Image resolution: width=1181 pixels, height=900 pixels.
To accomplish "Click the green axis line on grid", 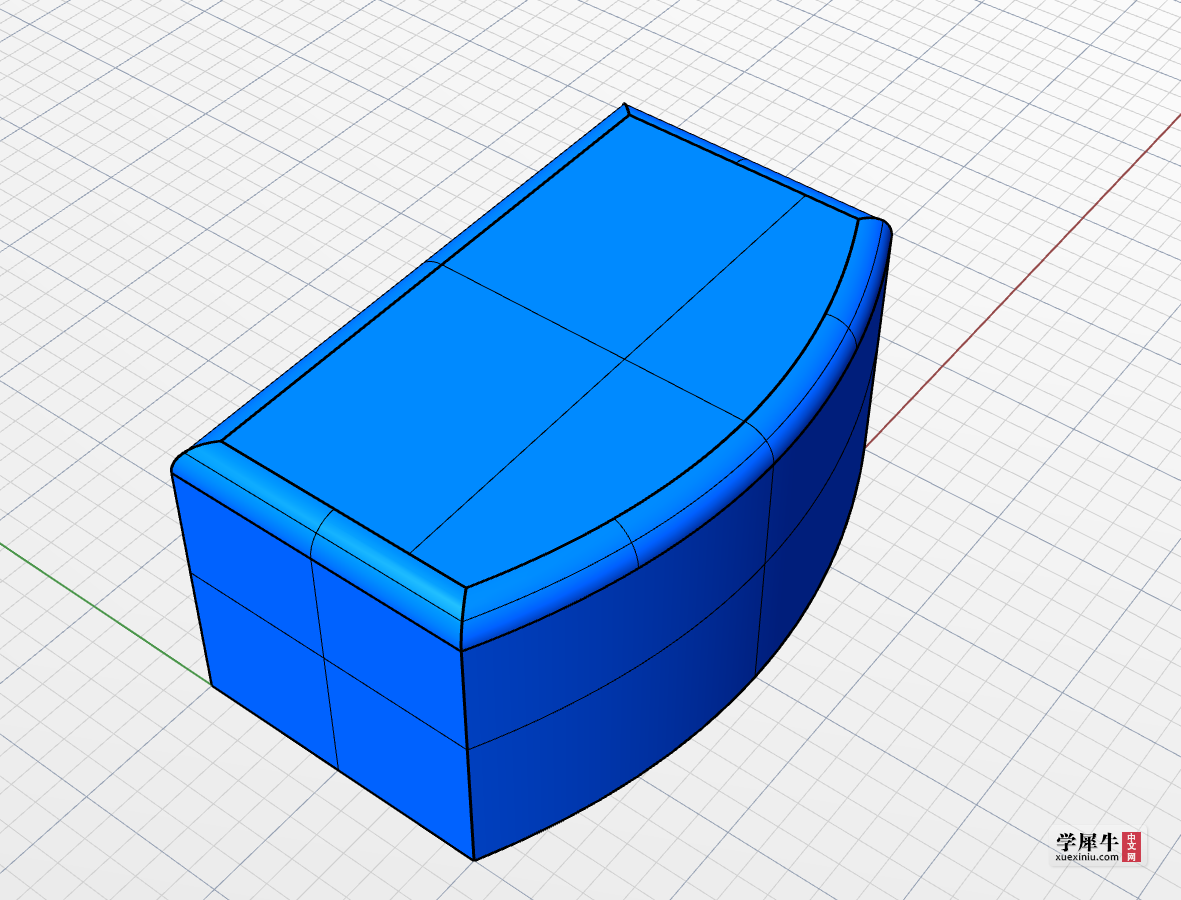I will (x=105, y=615).
